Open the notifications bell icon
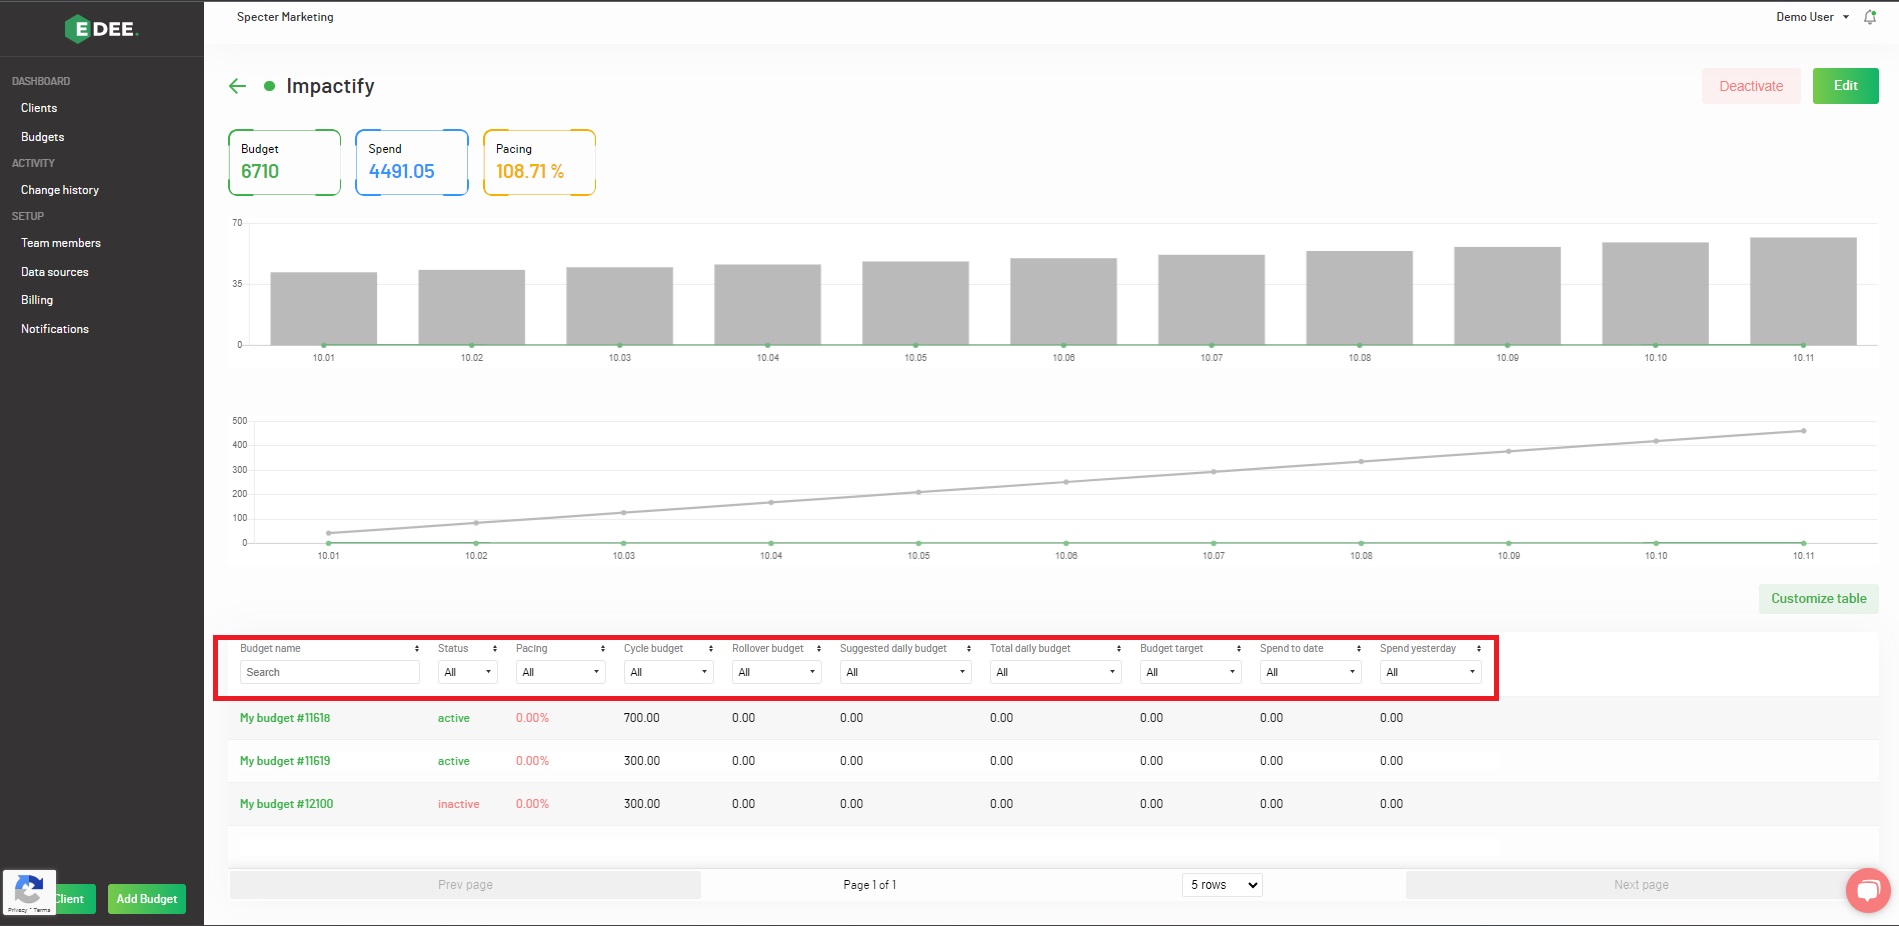 [1870, 17]
